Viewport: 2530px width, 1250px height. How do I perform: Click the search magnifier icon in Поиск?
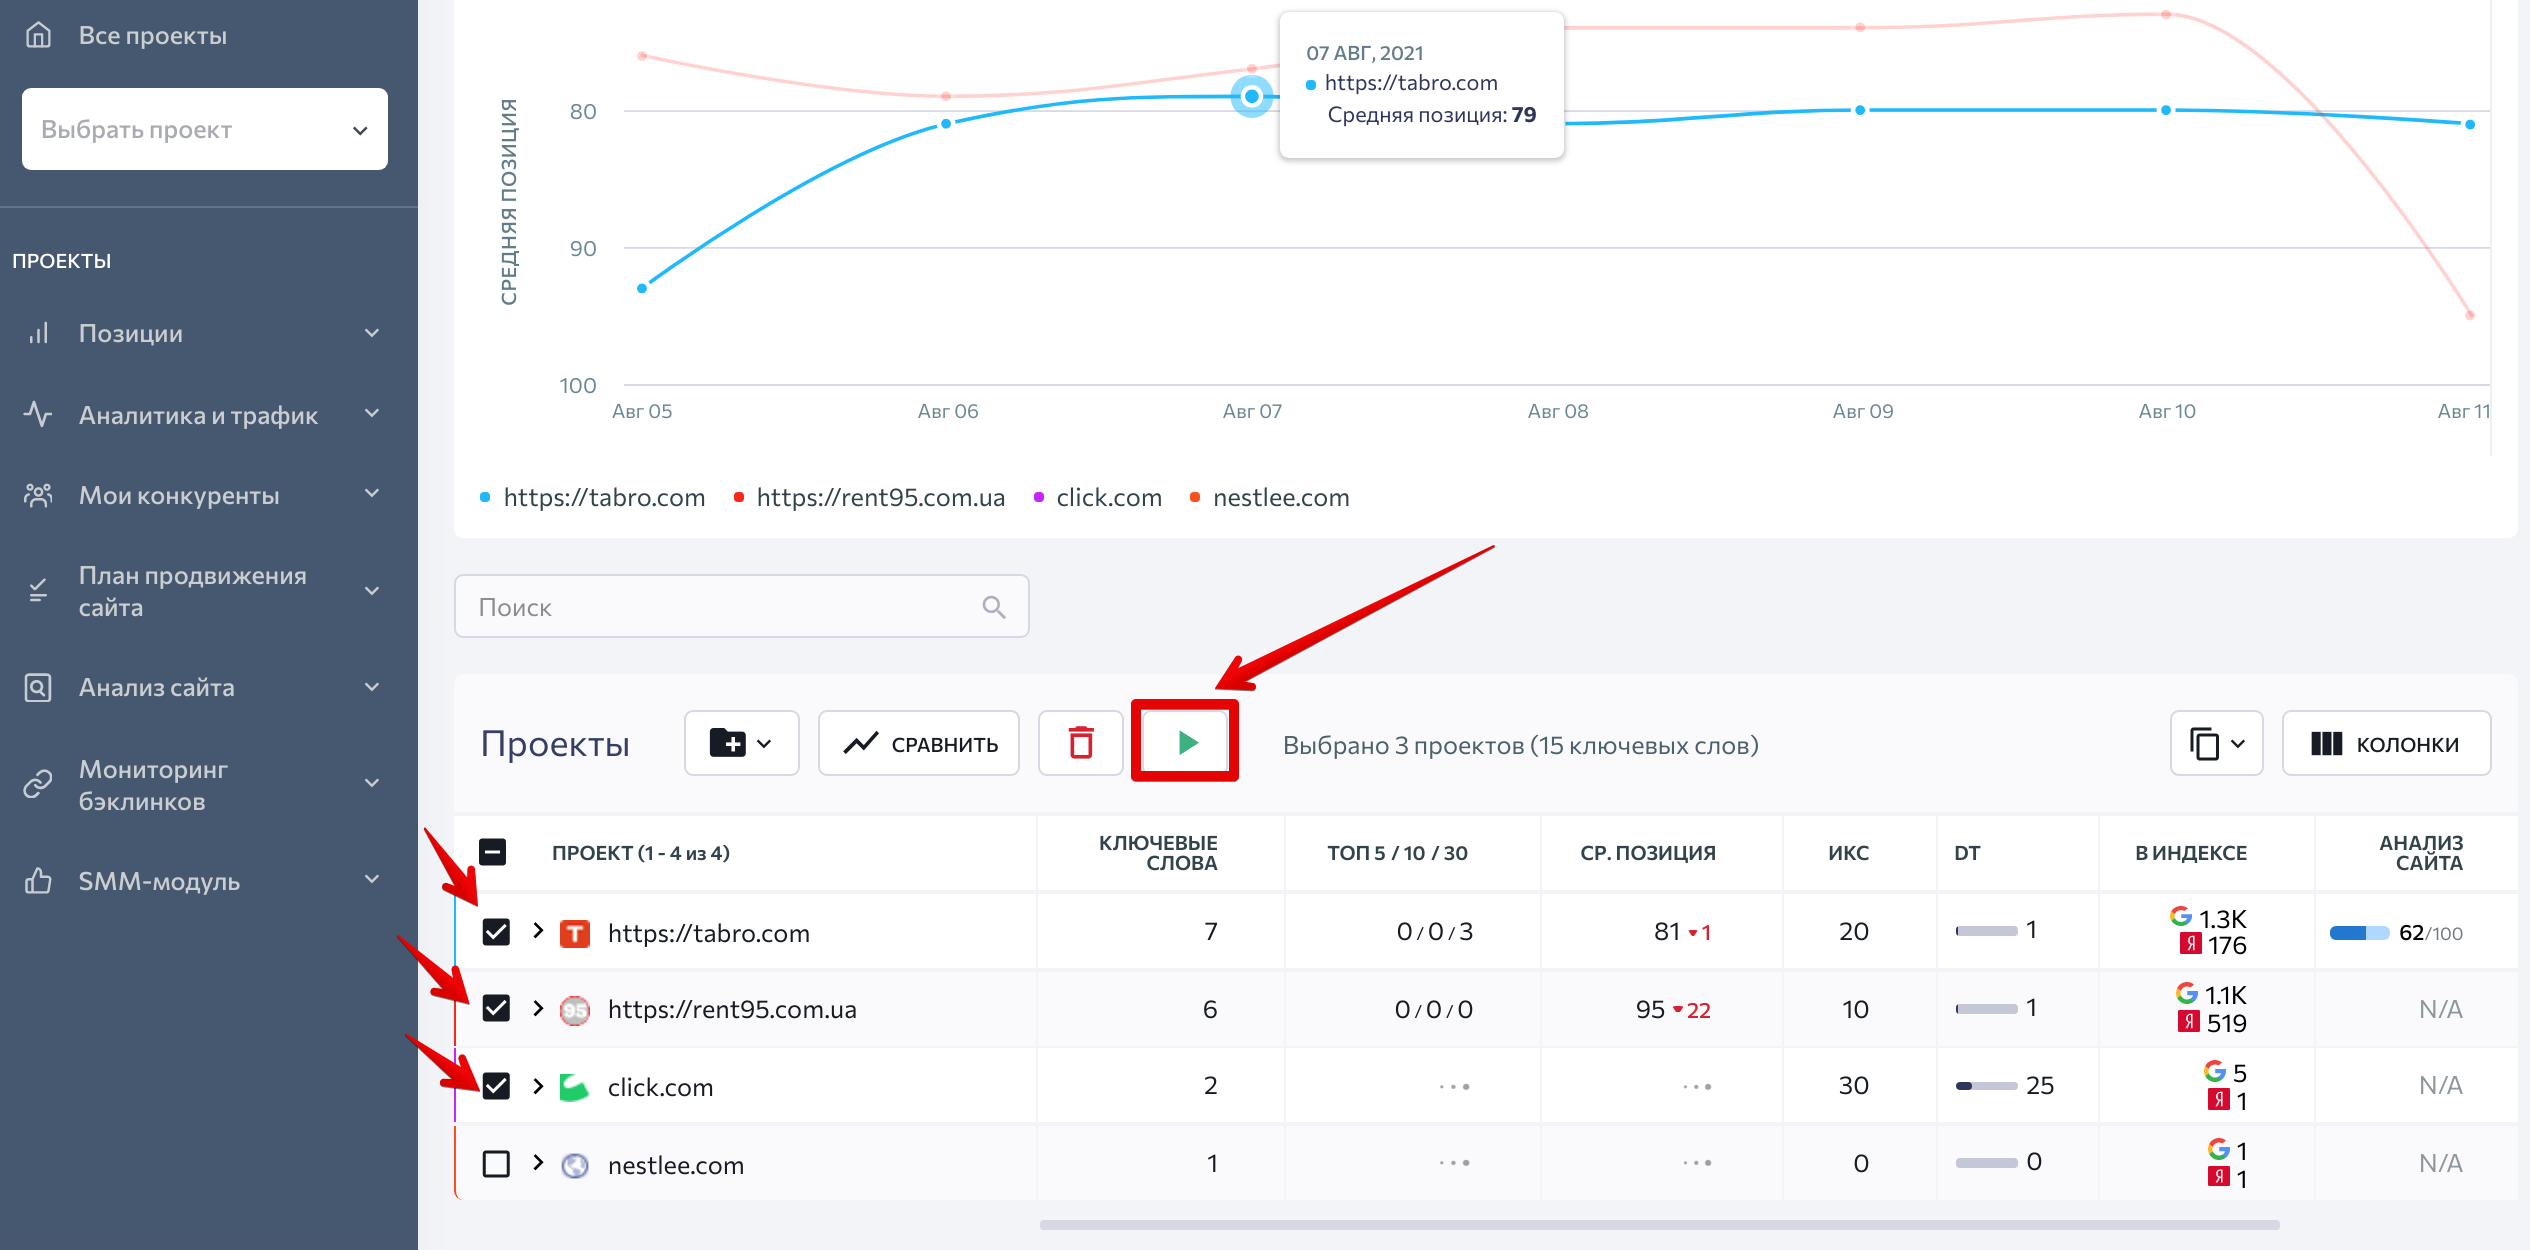click(993, 606)
